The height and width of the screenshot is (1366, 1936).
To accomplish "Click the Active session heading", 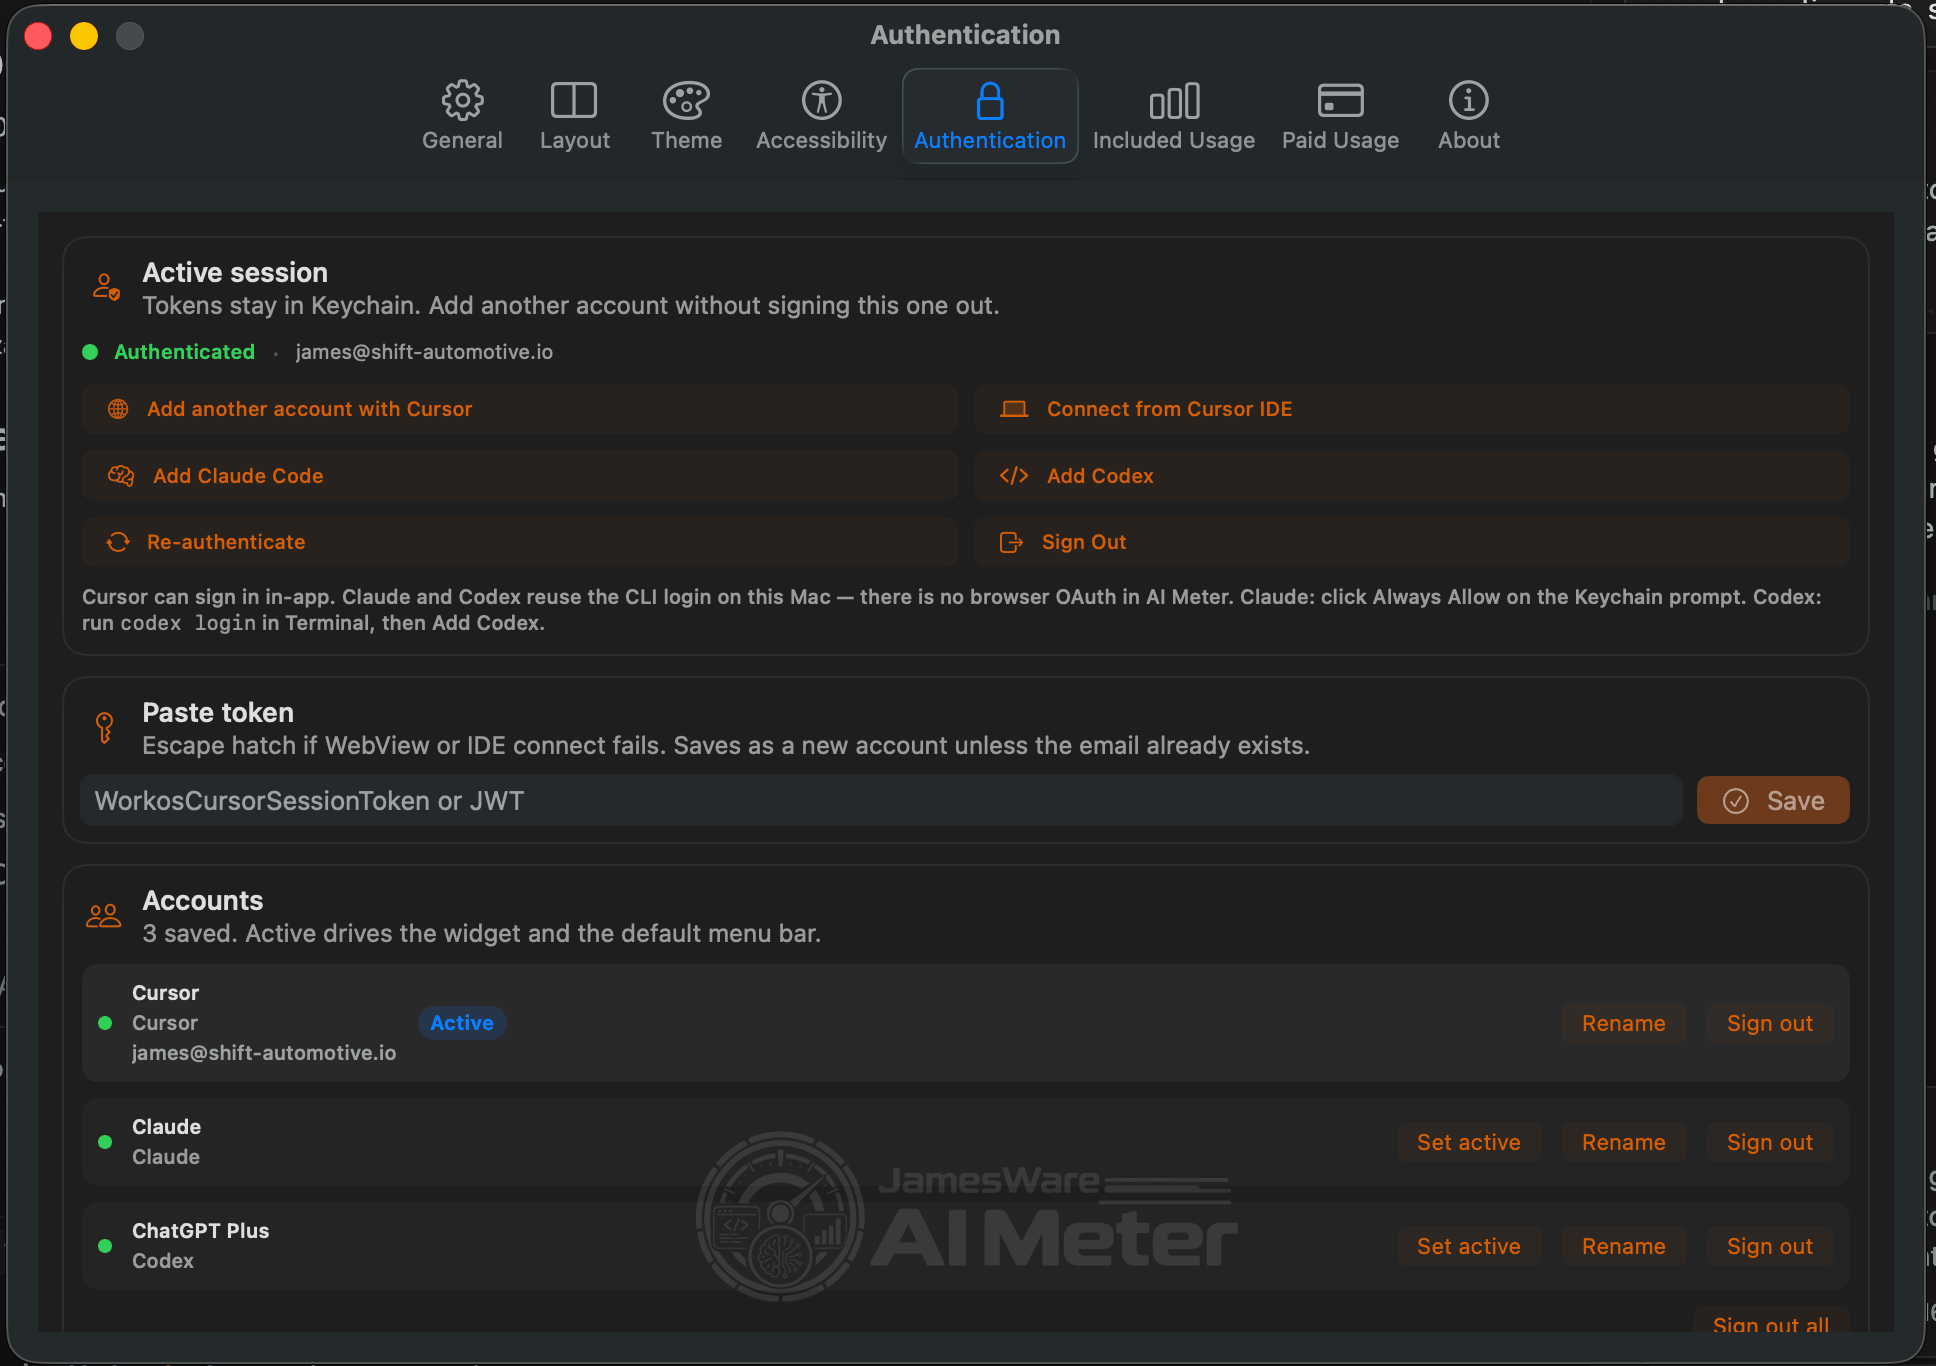I will point(235,272).
